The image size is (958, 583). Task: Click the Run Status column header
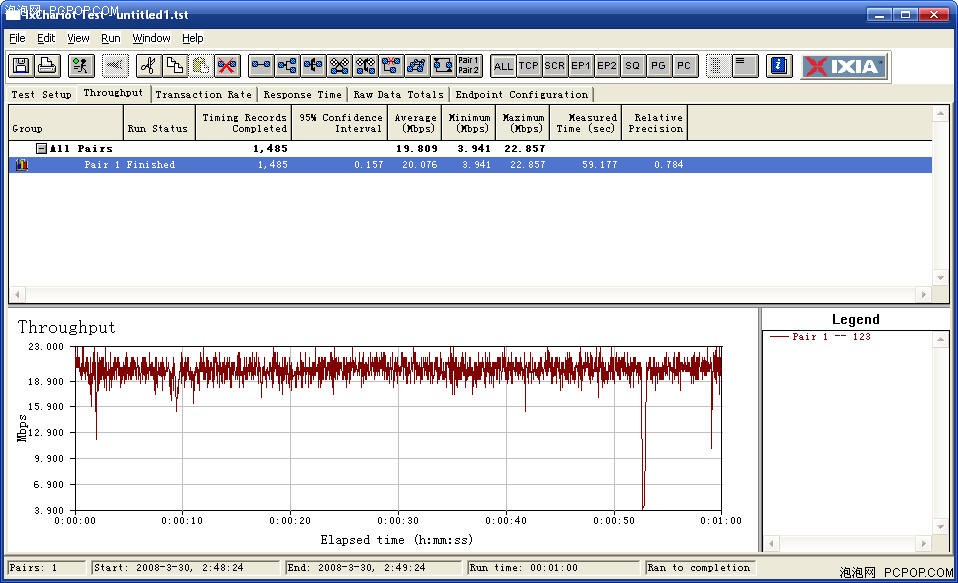(159, 123)
